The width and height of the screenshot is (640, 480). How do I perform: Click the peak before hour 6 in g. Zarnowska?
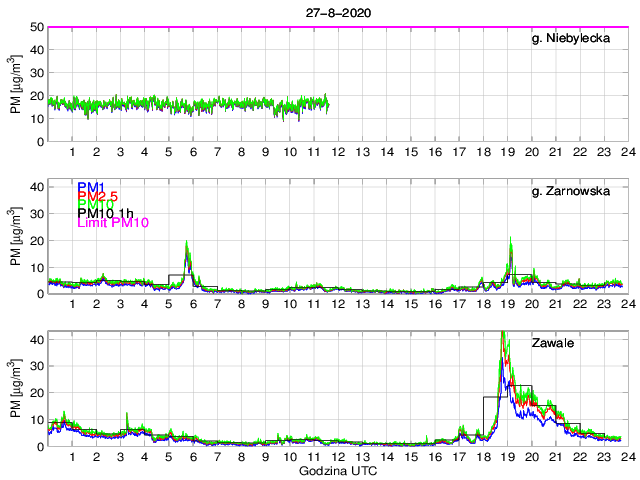pos(186,243)
